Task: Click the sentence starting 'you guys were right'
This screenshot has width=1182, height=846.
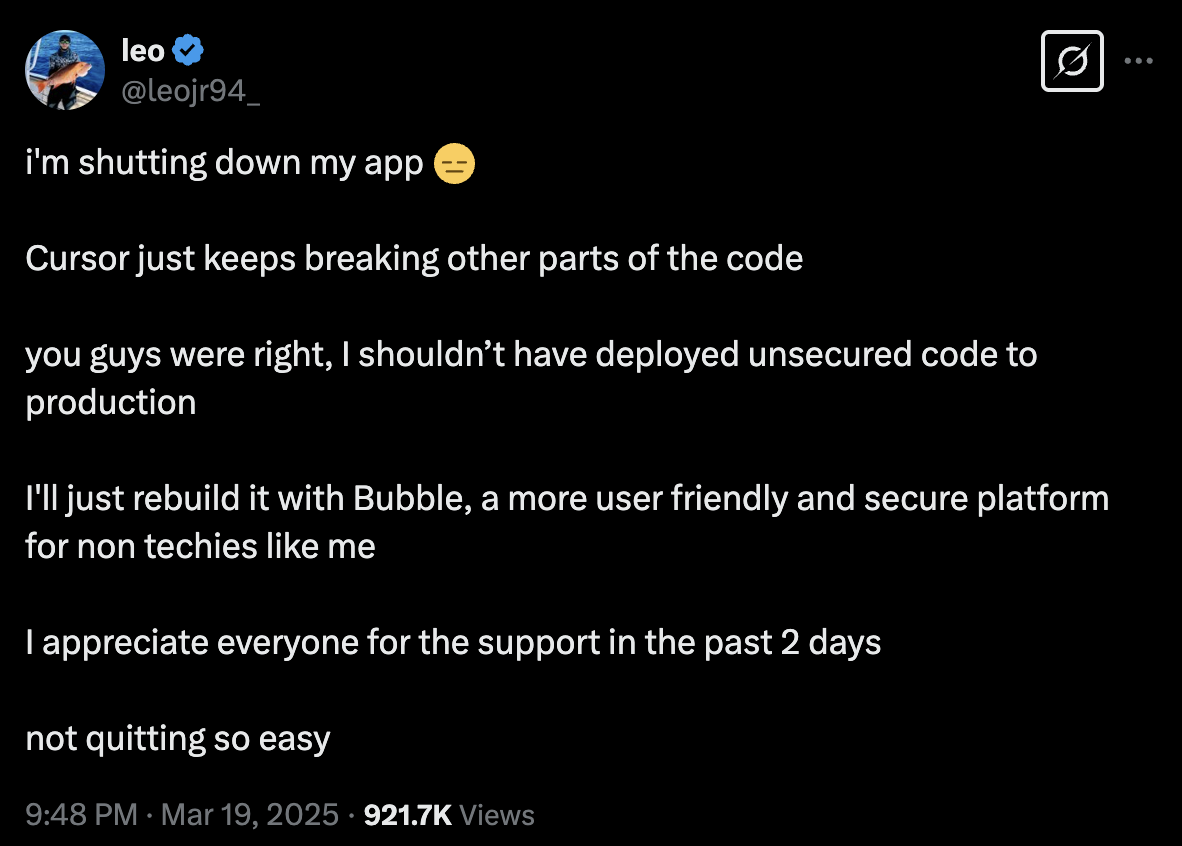Action: [x=531, y=379]
